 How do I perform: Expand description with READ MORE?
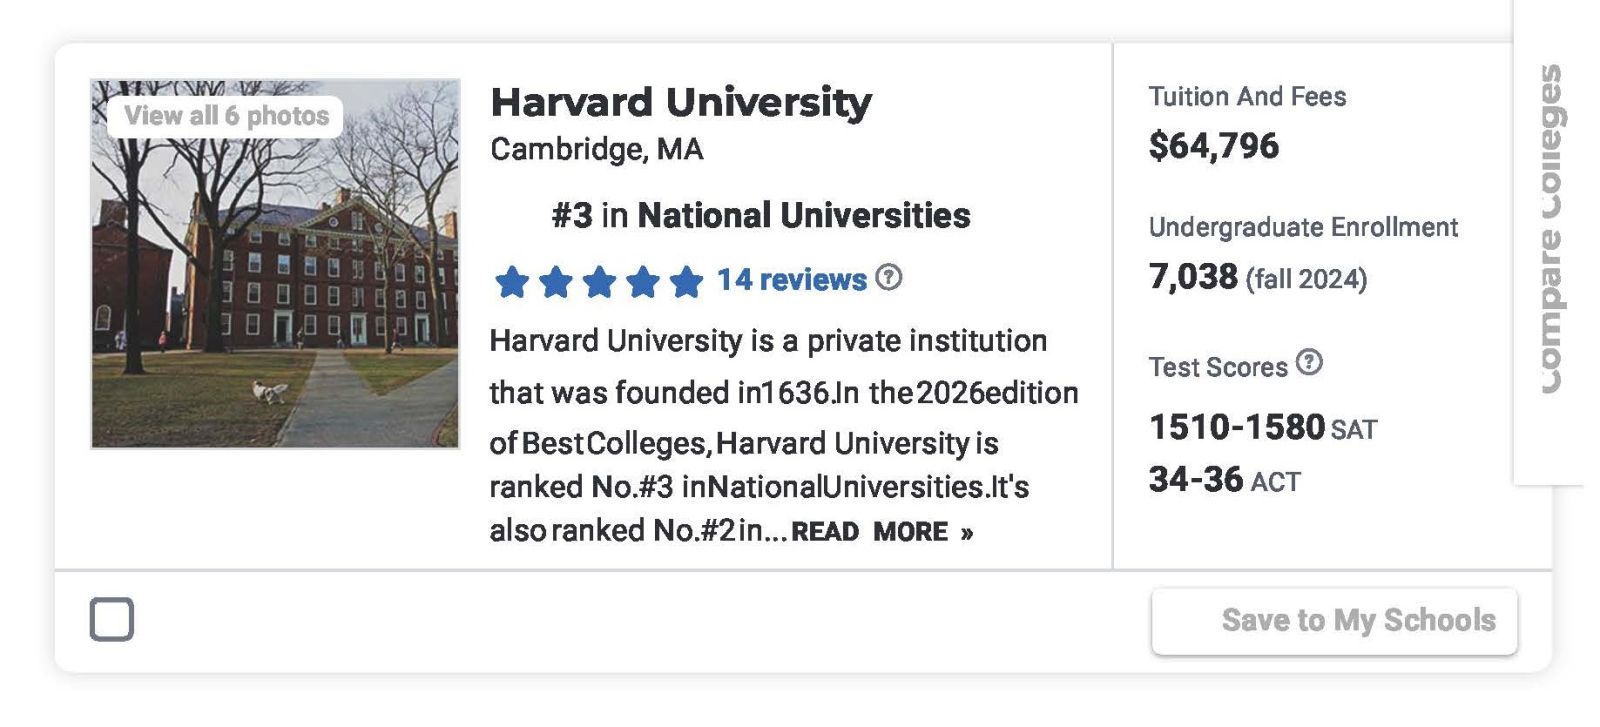click(x=881, y=532)
